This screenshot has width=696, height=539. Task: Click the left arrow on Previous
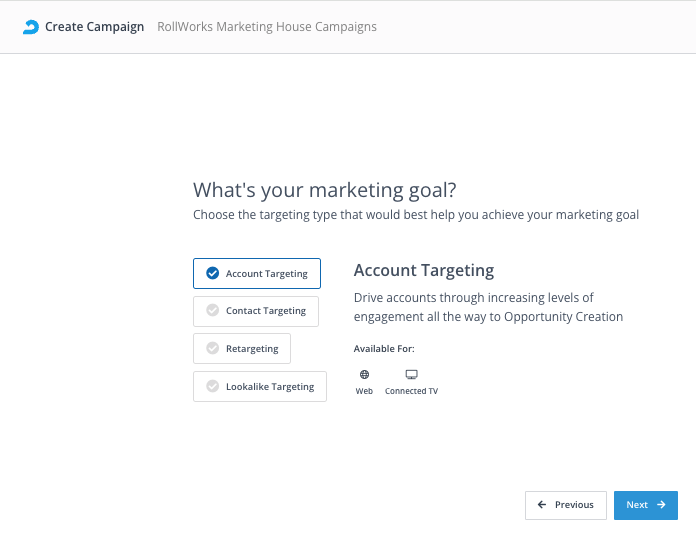[542, 505]
